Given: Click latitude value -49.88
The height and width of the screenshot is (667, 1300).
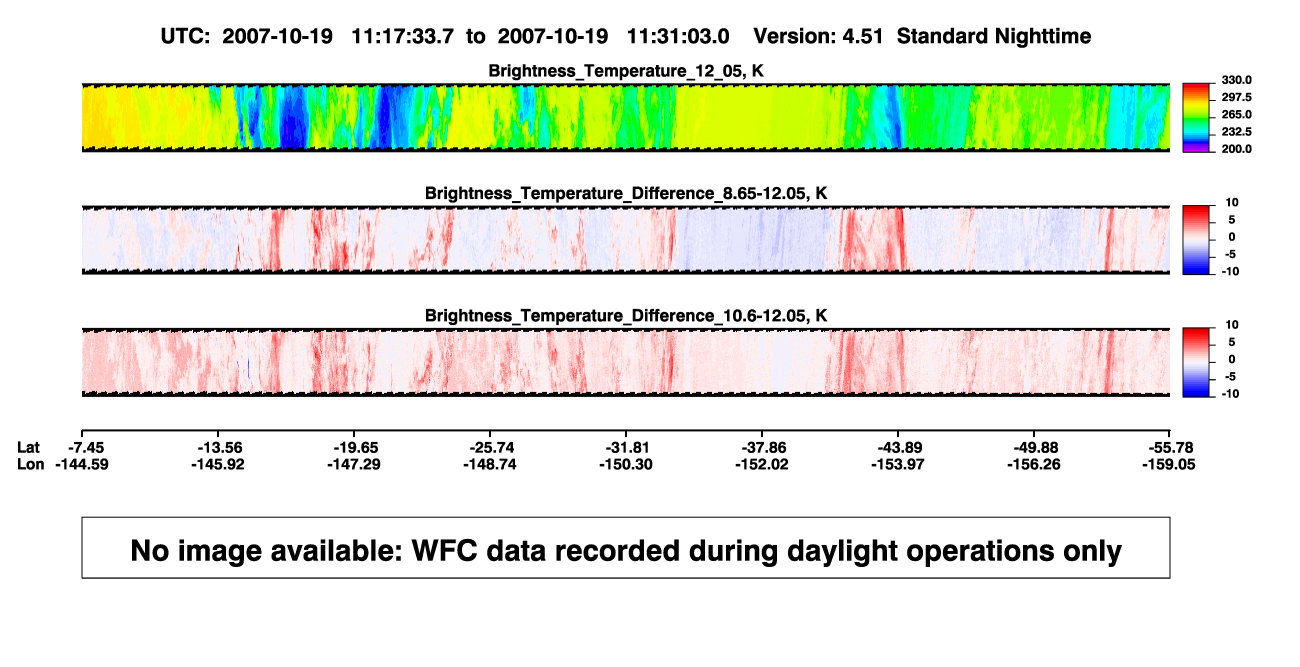Looking at the screenshot, I should coord(1035,446).
